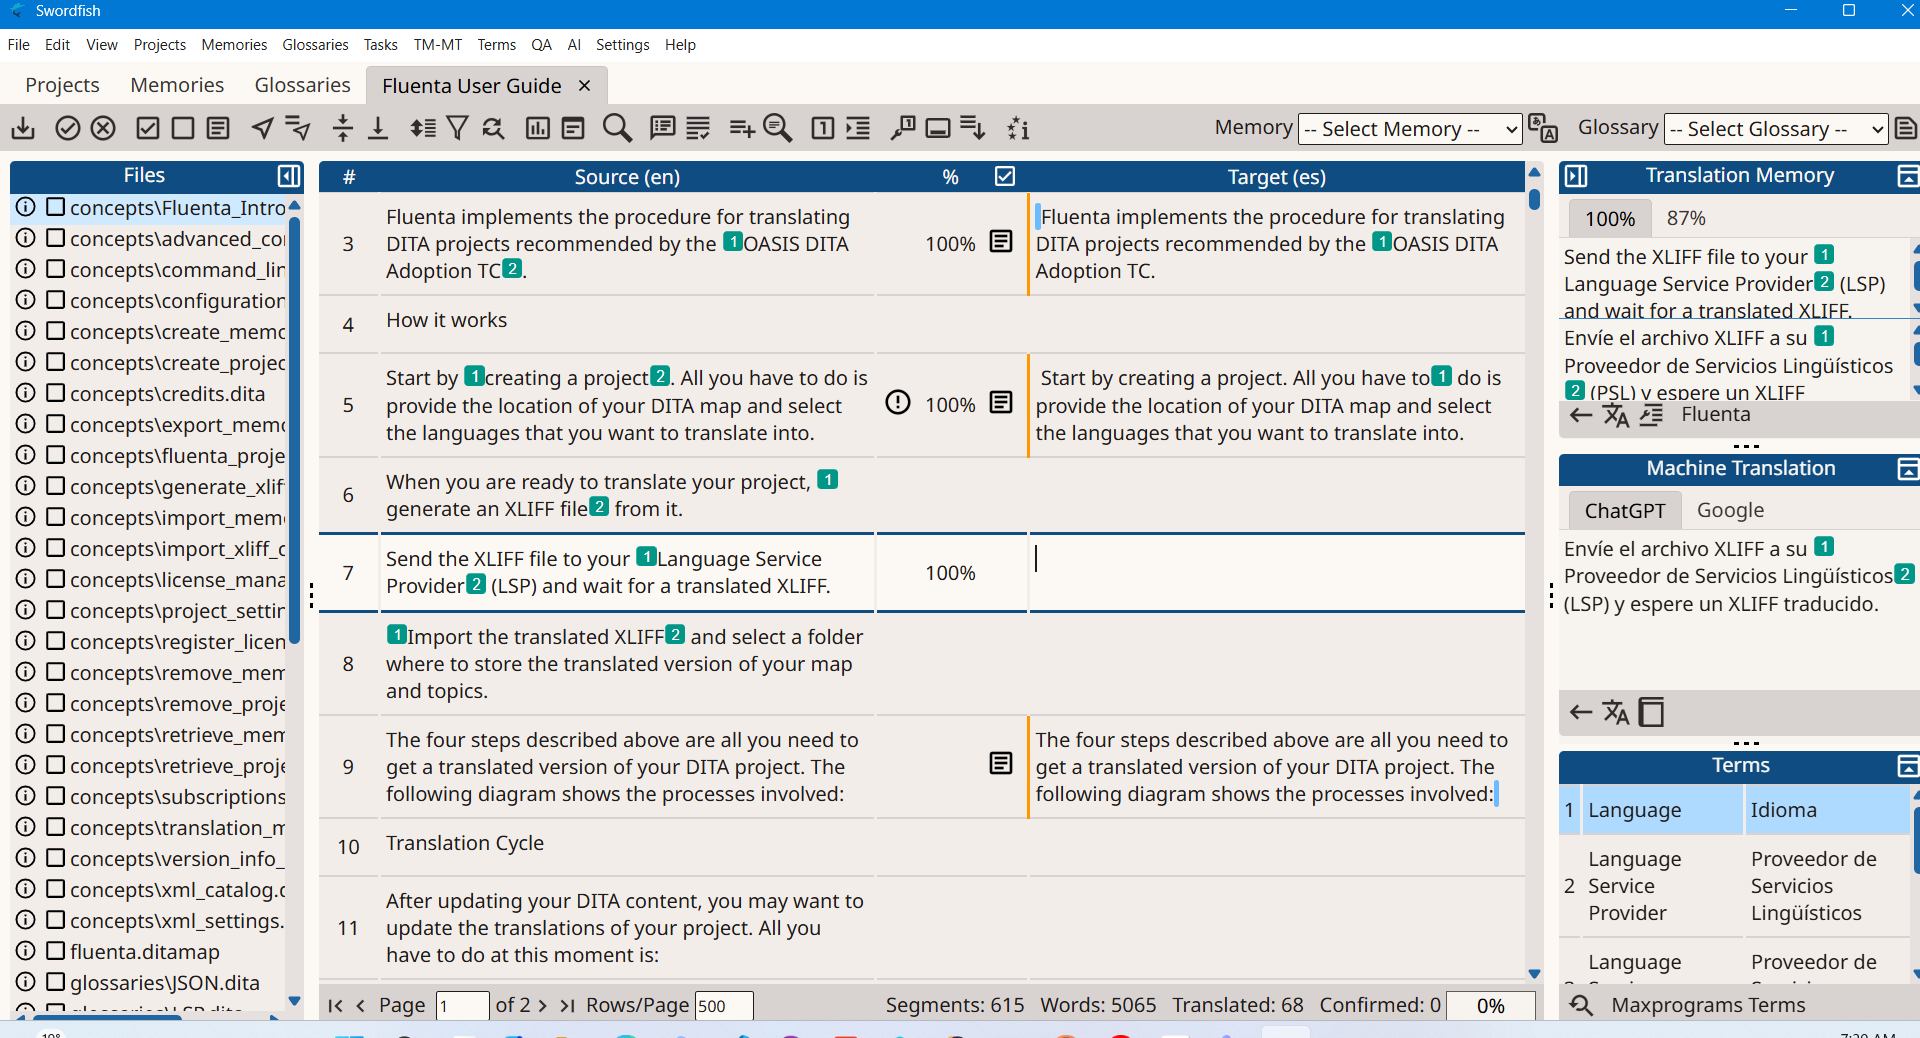Select the 87% match tab
1920x1038 pixels.
click(x=1686, y=218)
